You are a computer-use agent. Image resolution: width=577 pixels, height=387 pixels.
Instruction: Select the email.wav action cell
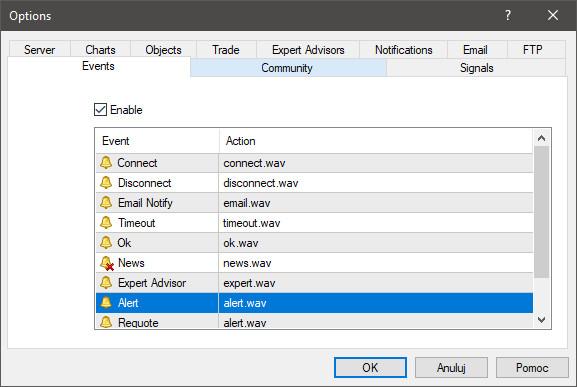click(375, 203)
